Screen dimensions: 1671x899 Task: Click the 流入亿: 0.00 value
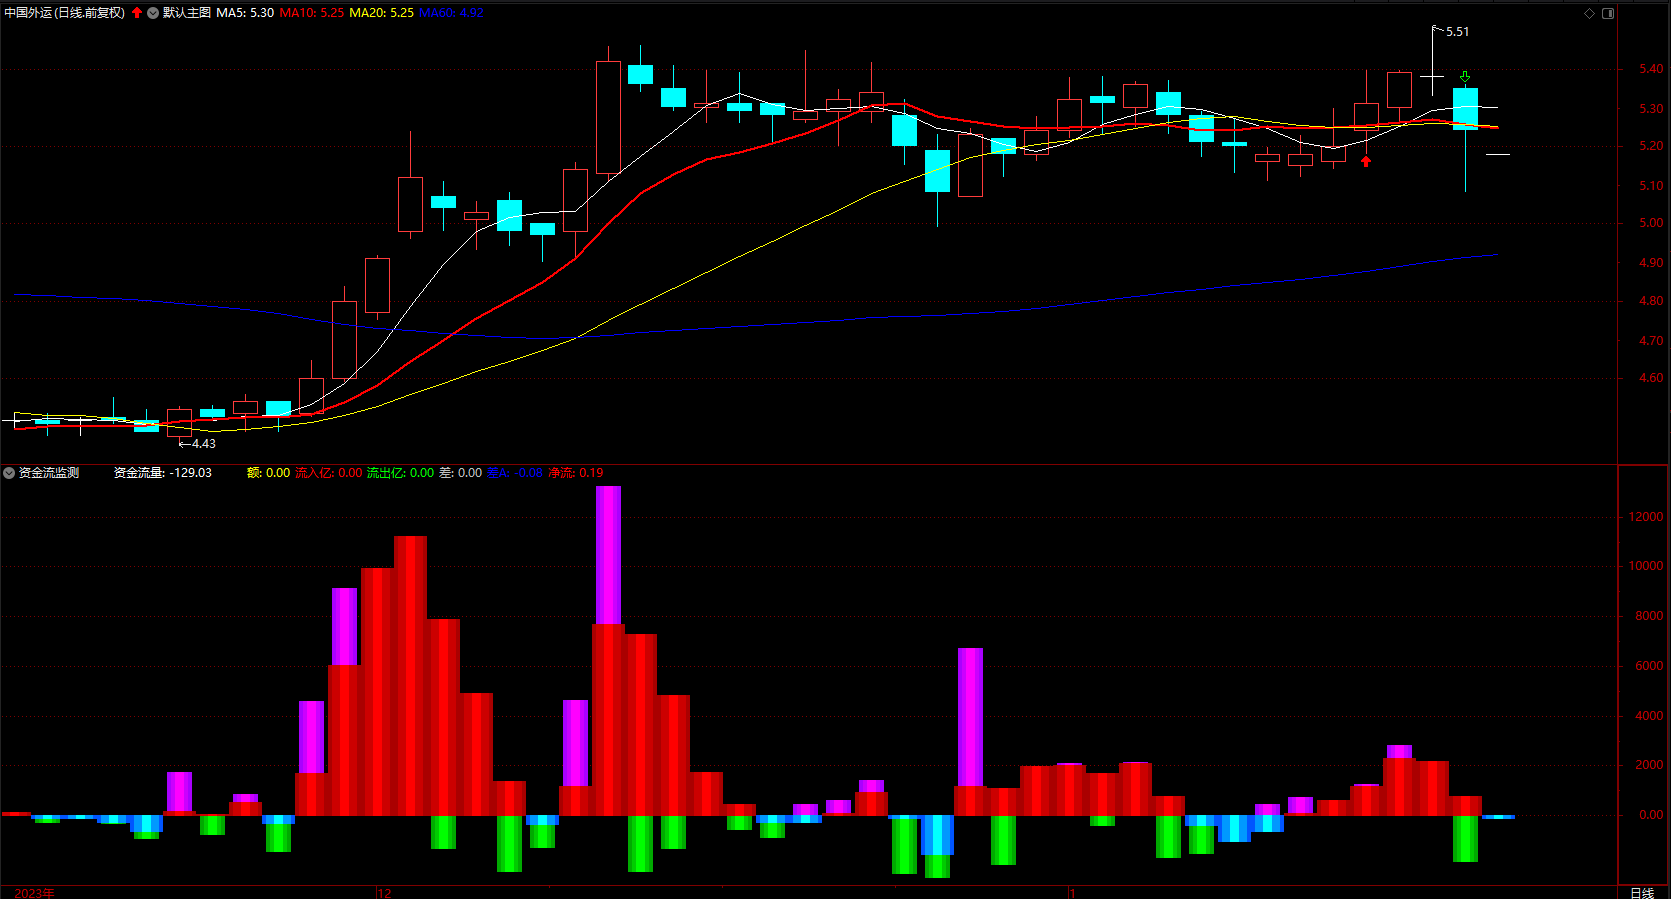(x=329, y=473)
